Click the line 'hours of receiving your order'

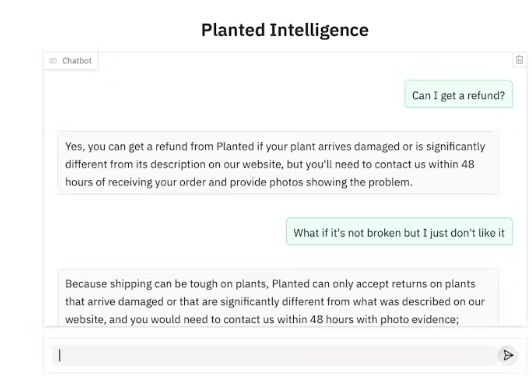coord(239,182)
